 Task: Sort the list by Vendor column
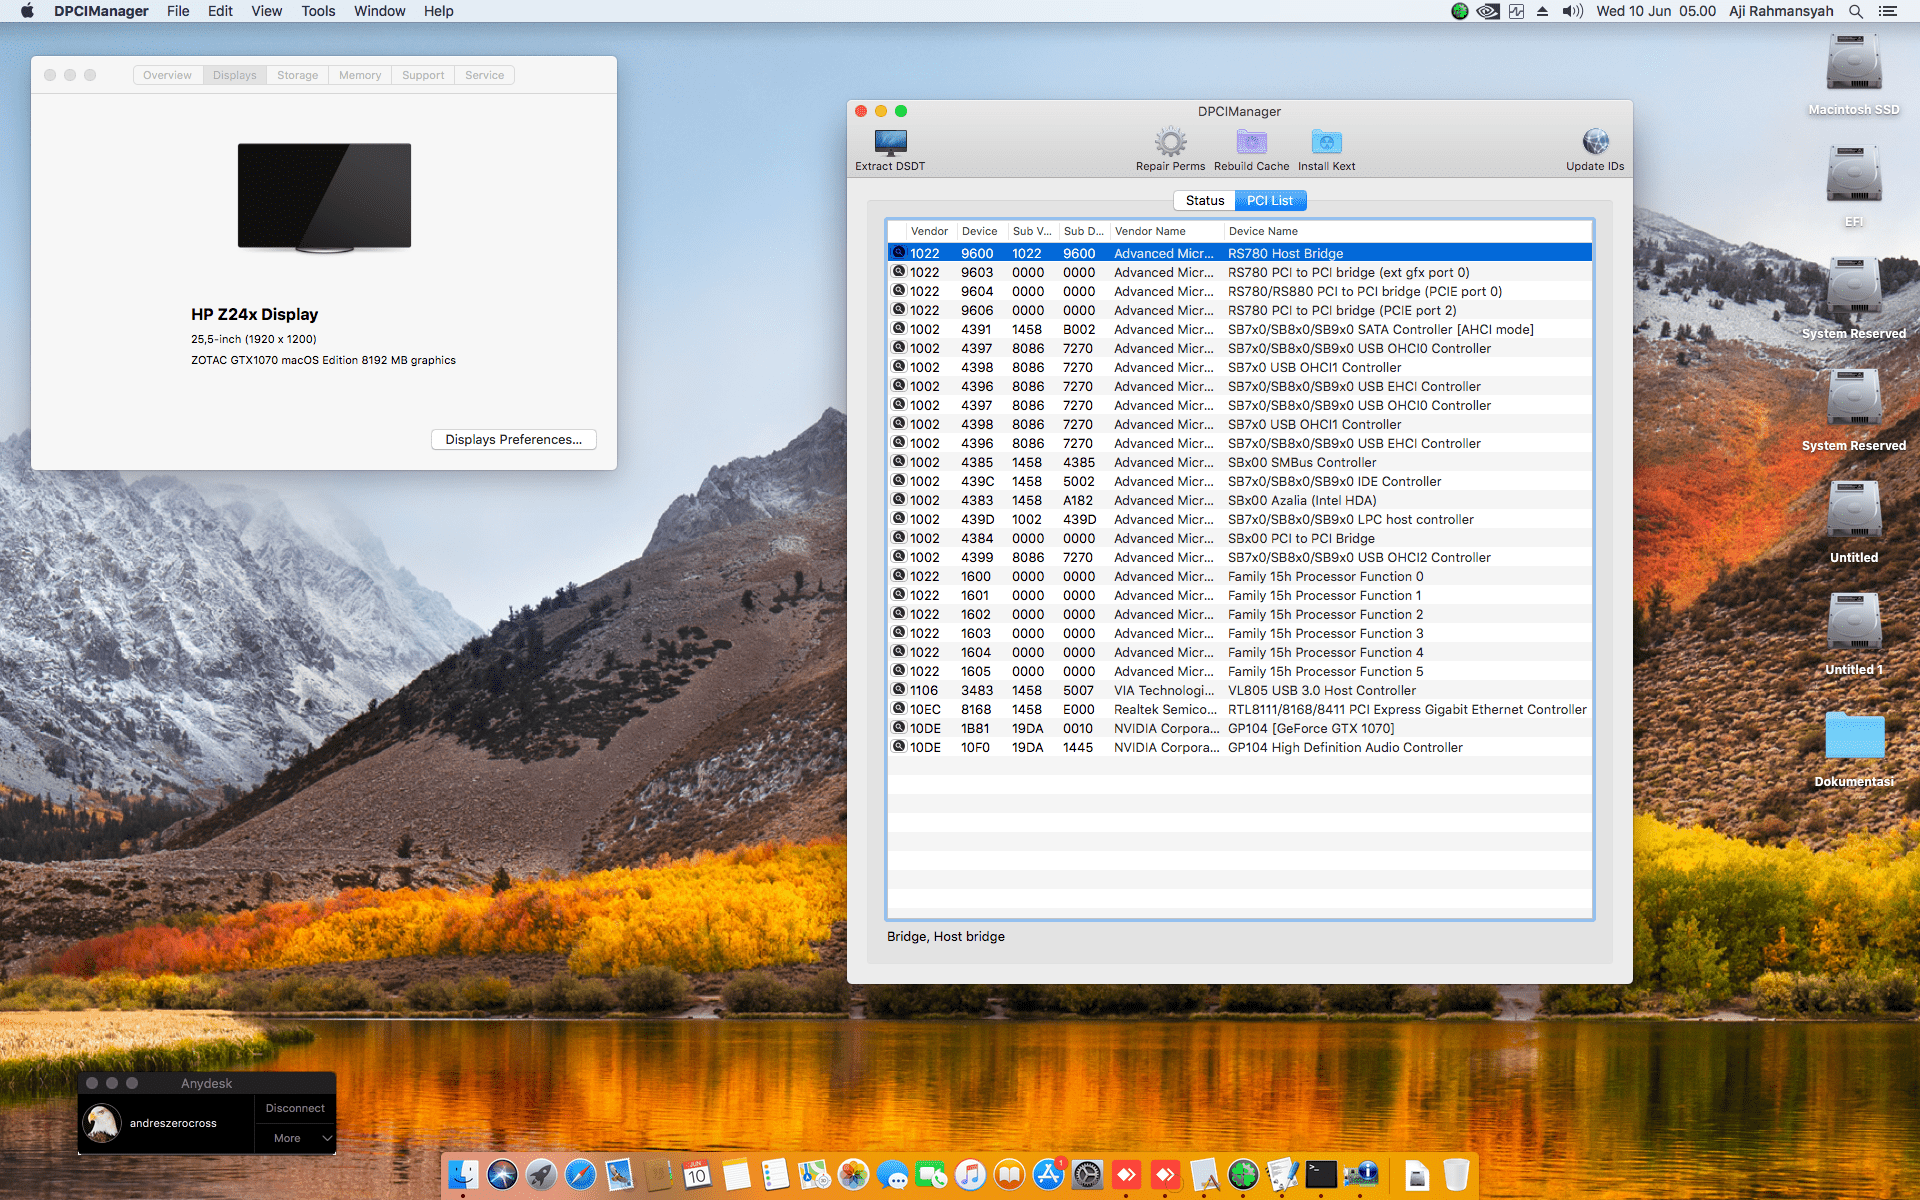[929, 231]
